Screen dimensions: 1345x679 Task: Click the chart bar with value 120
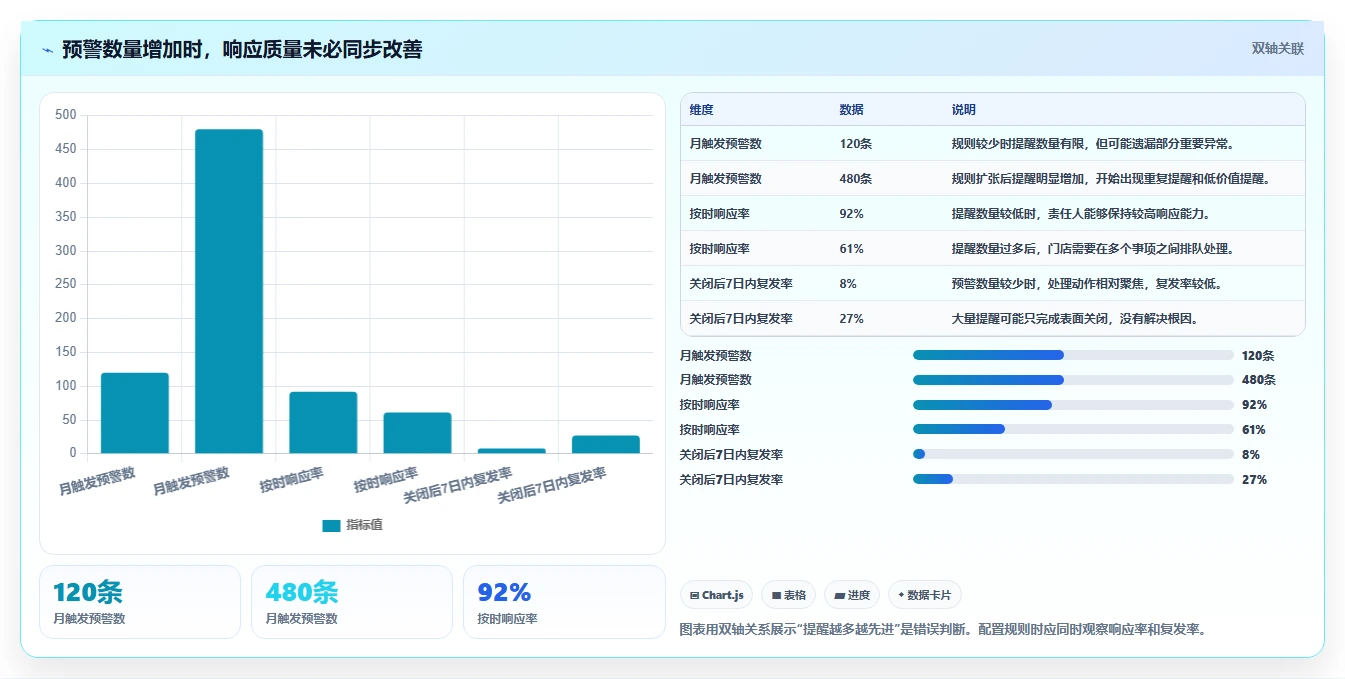(135, 413)
